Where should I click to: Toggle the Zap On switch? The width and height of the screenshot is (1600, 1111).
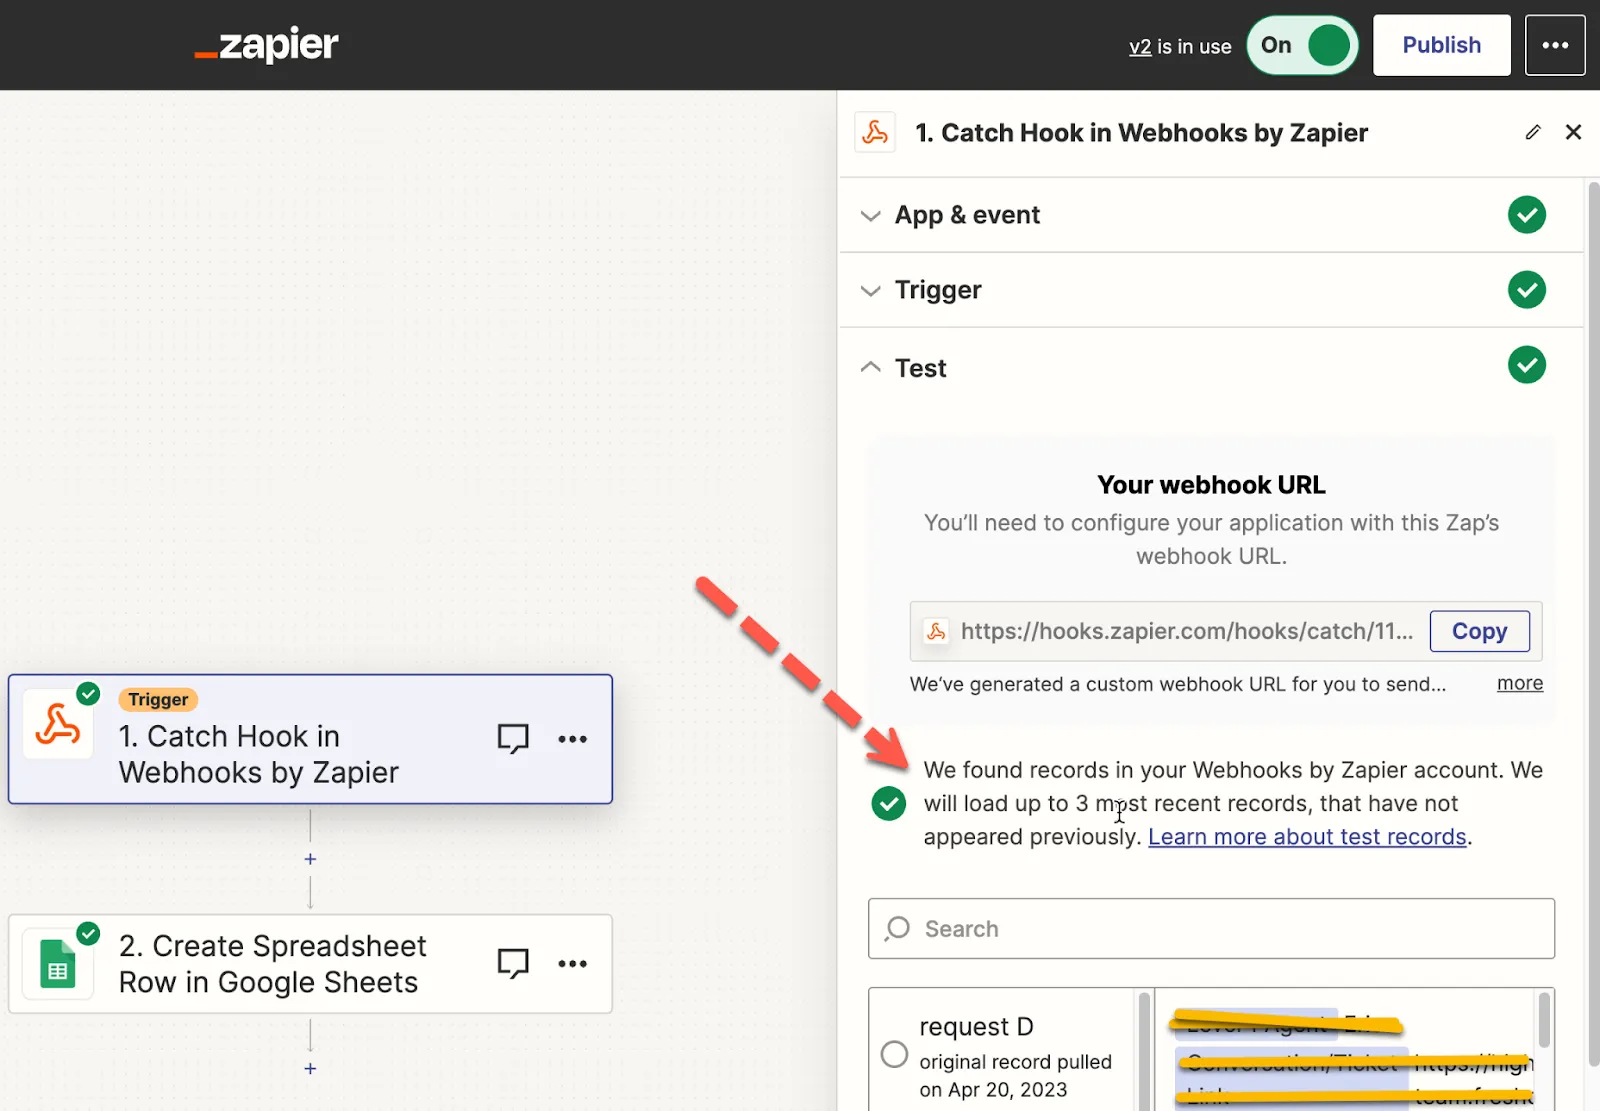click(x=1302, y=45)
